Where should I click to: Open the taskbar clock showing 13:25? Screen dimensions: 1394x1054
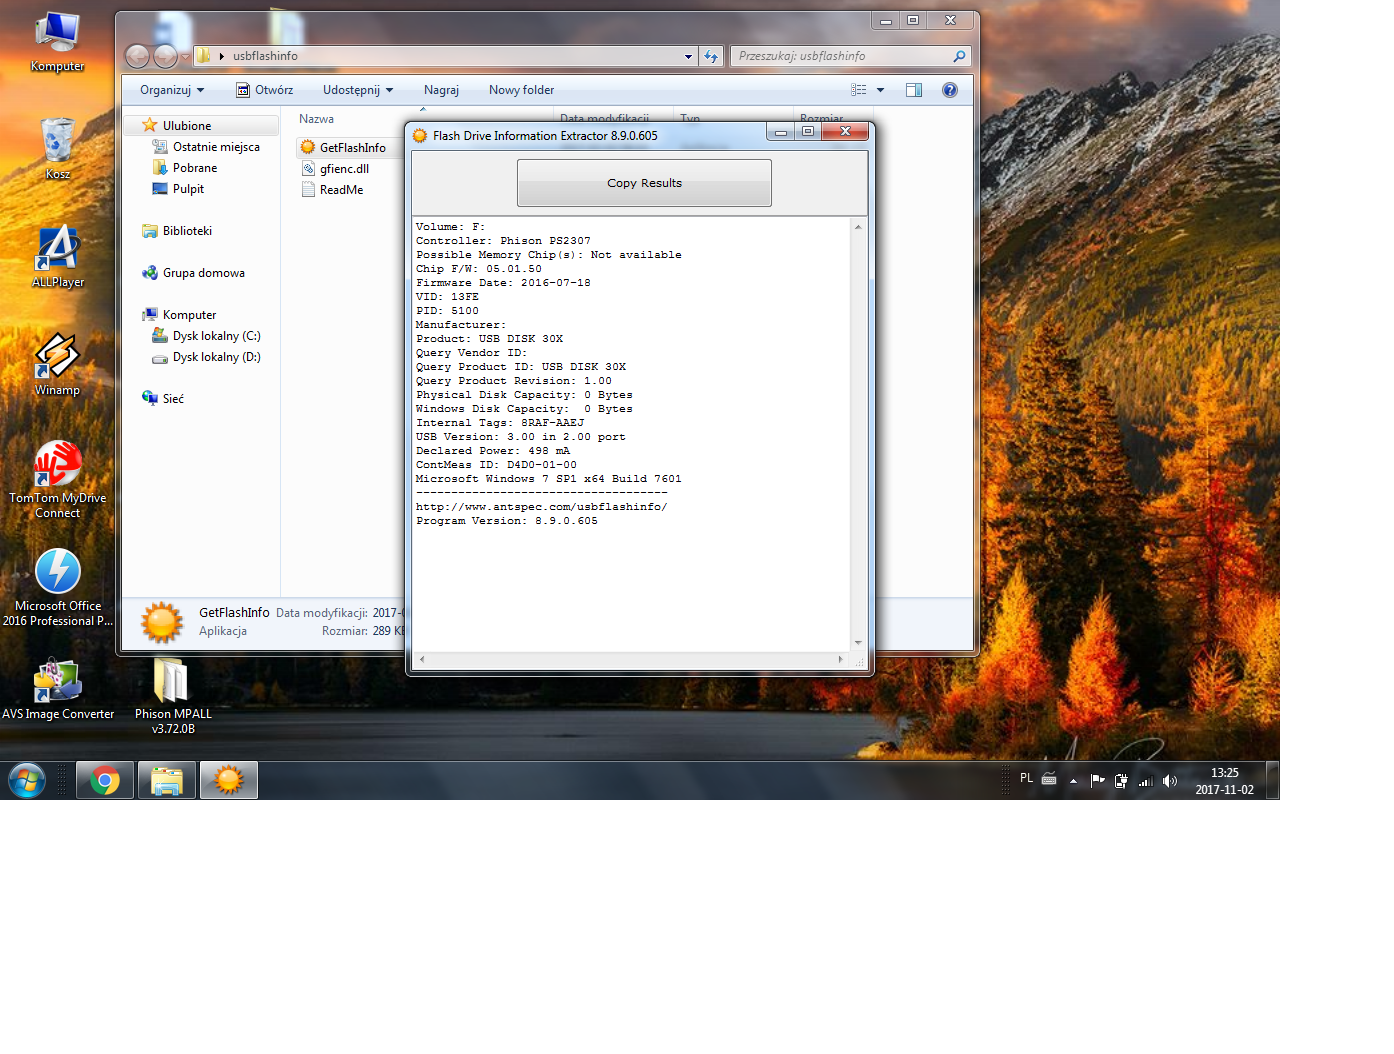coord(1224,781)
